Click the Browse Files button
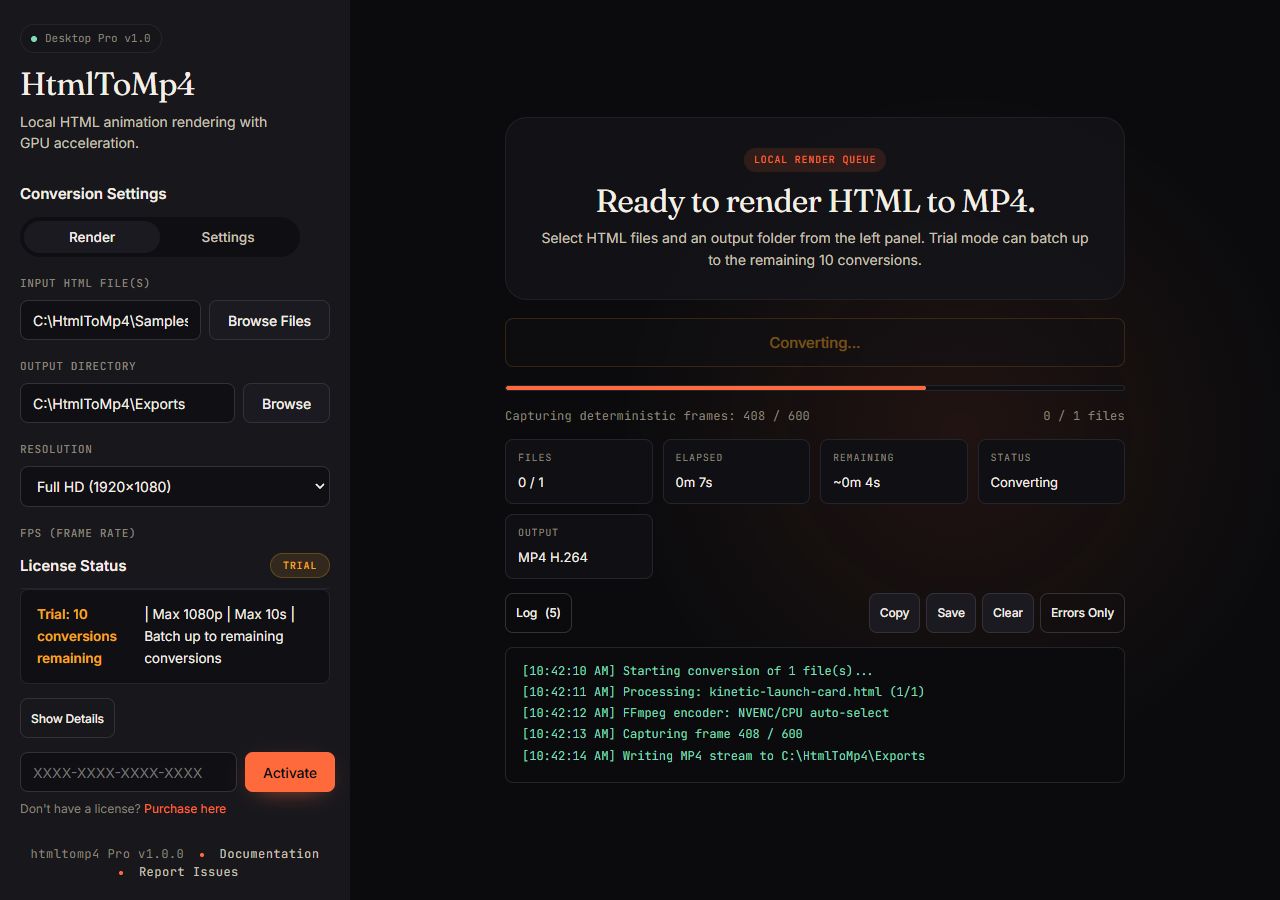The height and width of the screenshot is (900, 1280). pos(269,321)
